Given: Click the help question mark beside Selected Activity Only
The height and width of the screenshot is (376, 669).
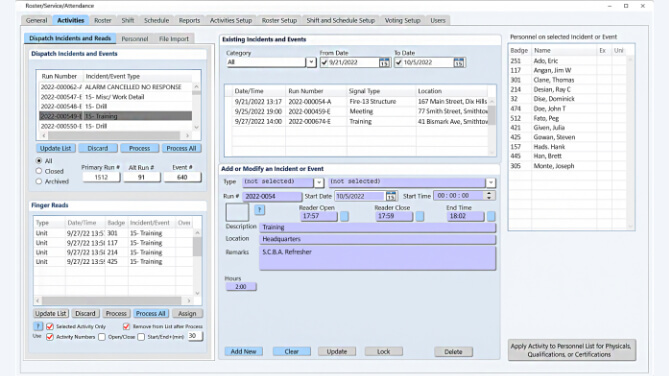Looking at the screenshot, I should 38,326.
